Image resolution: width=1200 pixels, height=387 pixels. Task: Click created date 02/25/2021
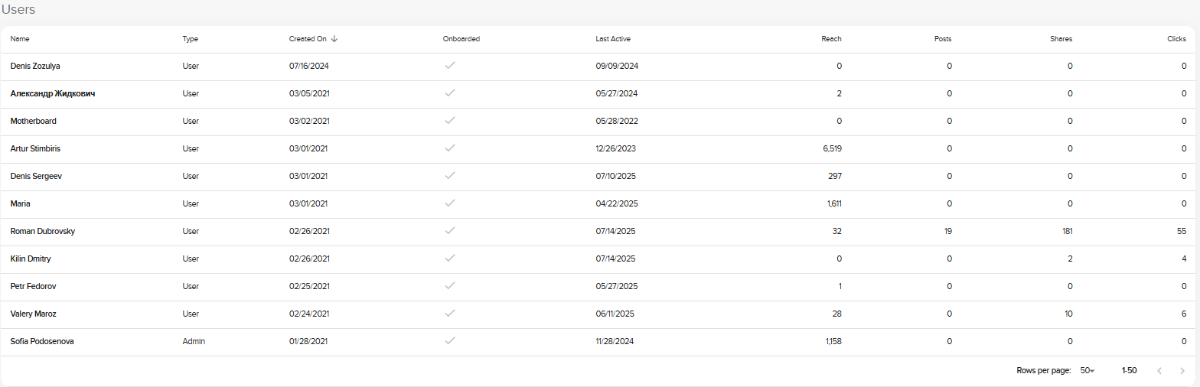(309, 286)
